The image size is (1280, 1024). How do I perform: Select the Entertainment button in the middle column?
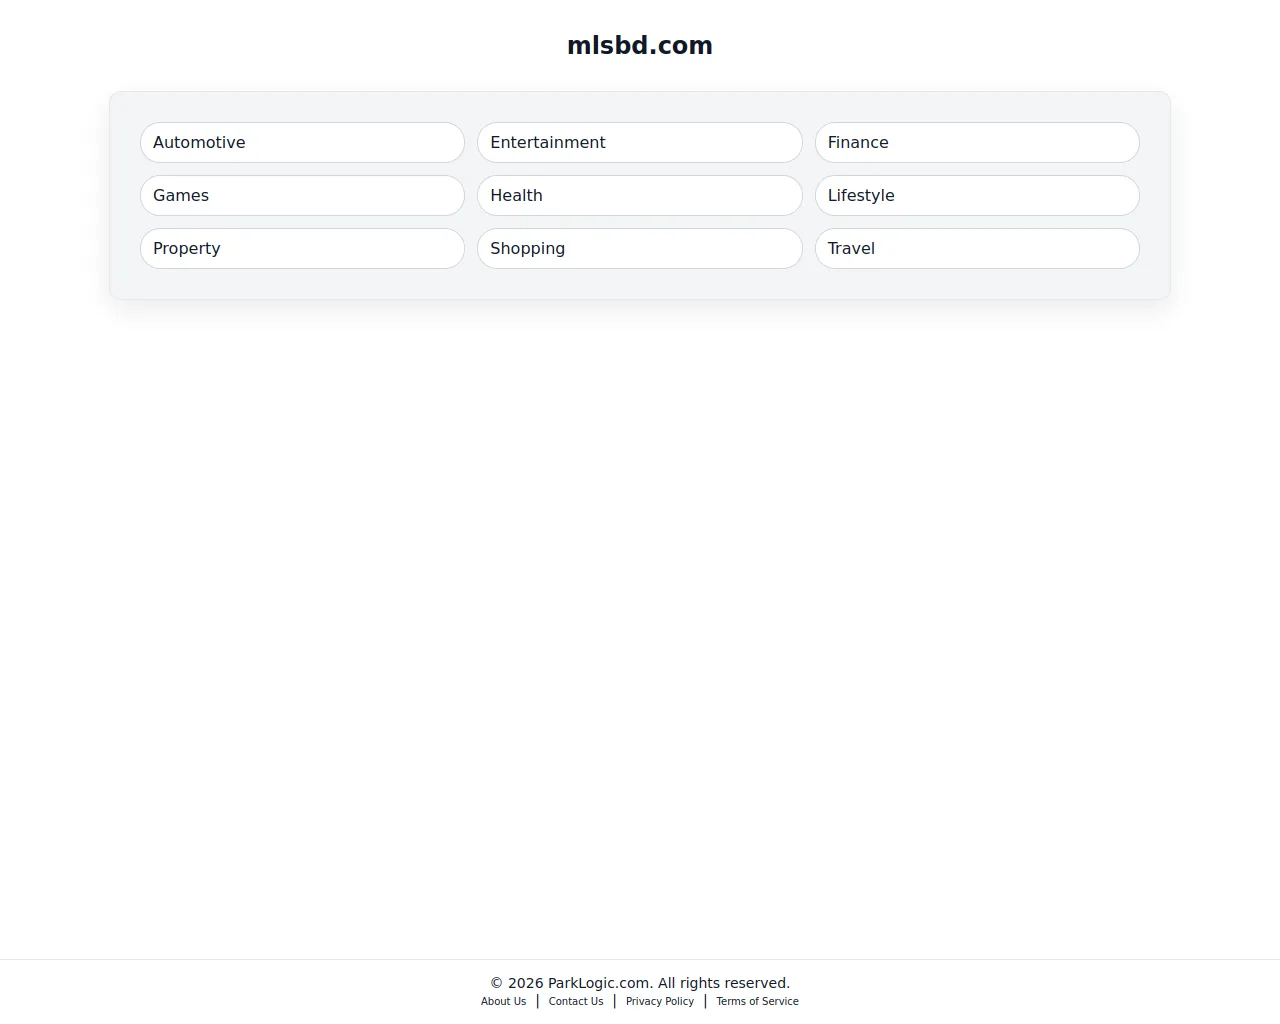coord(639,142)
